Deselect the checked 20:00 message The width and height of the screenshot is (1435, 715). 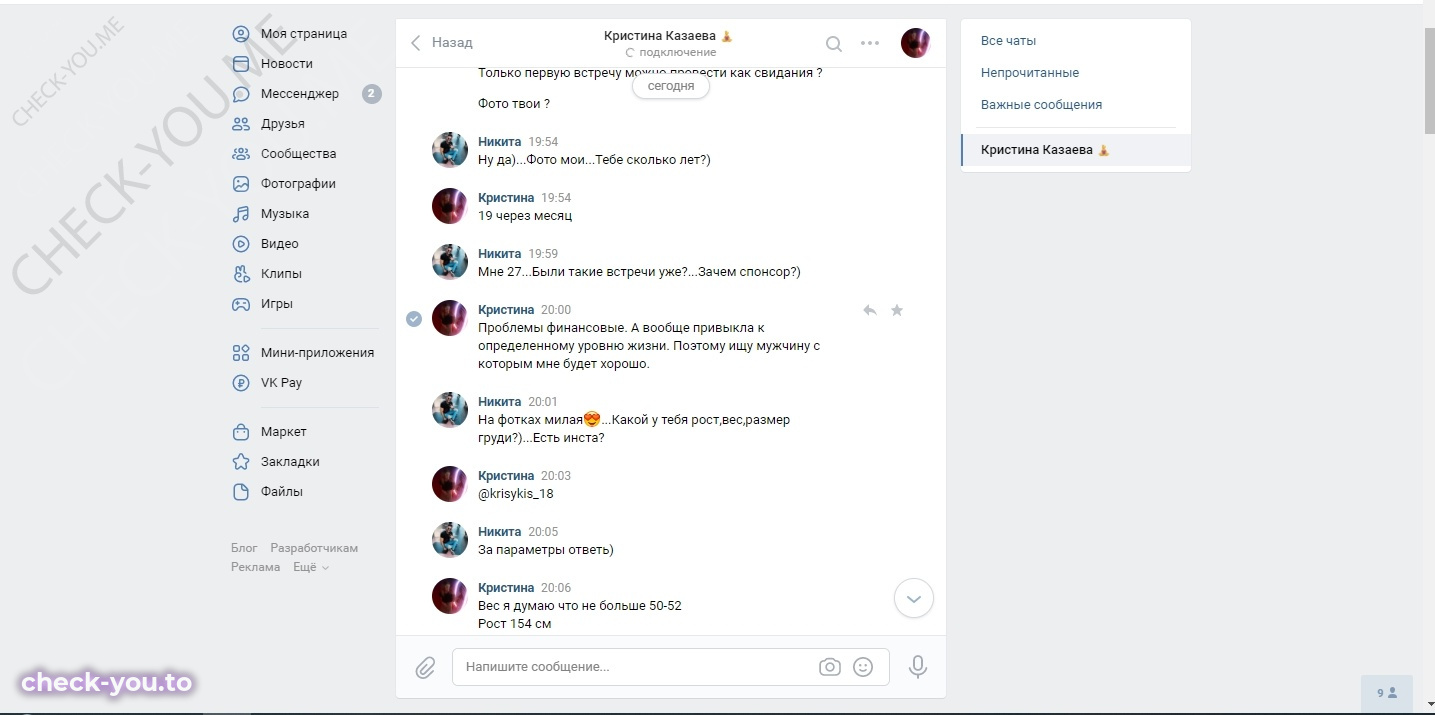tap(414, 319)
